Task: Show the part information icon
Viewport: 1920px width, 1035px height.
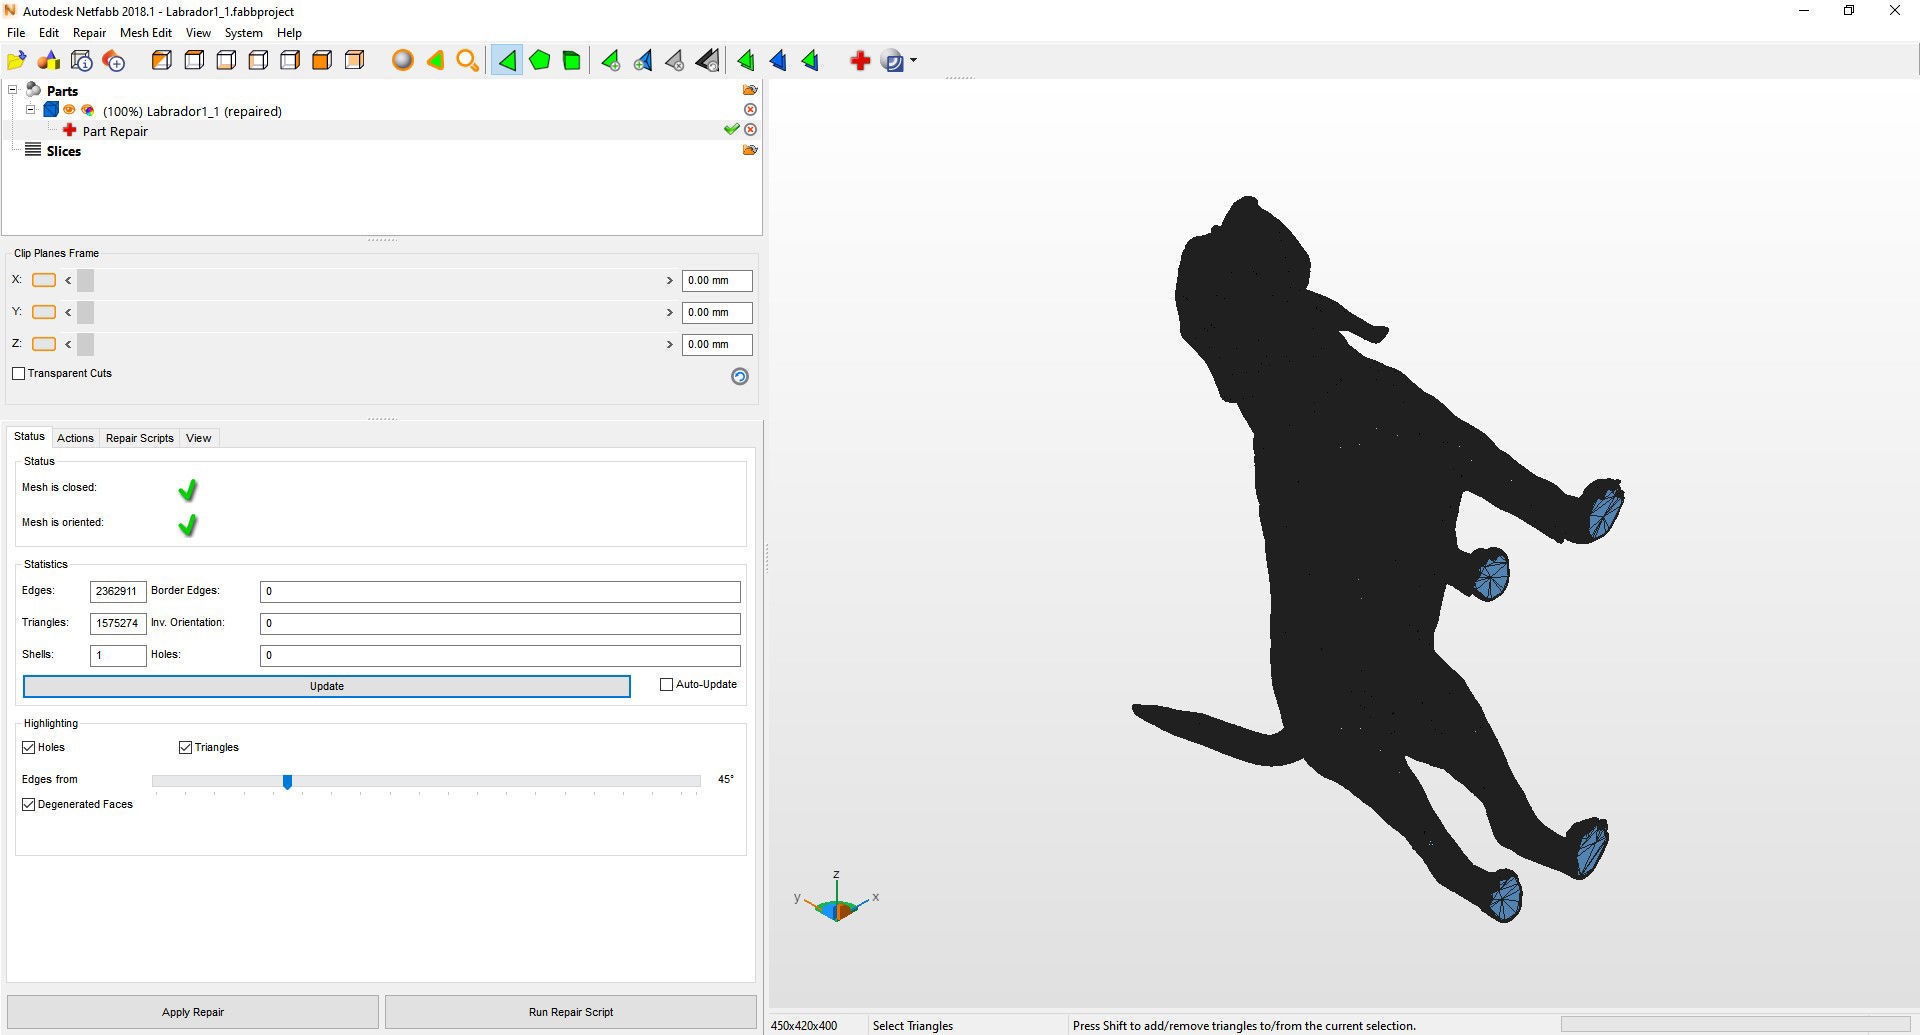Action: point(82,61)
